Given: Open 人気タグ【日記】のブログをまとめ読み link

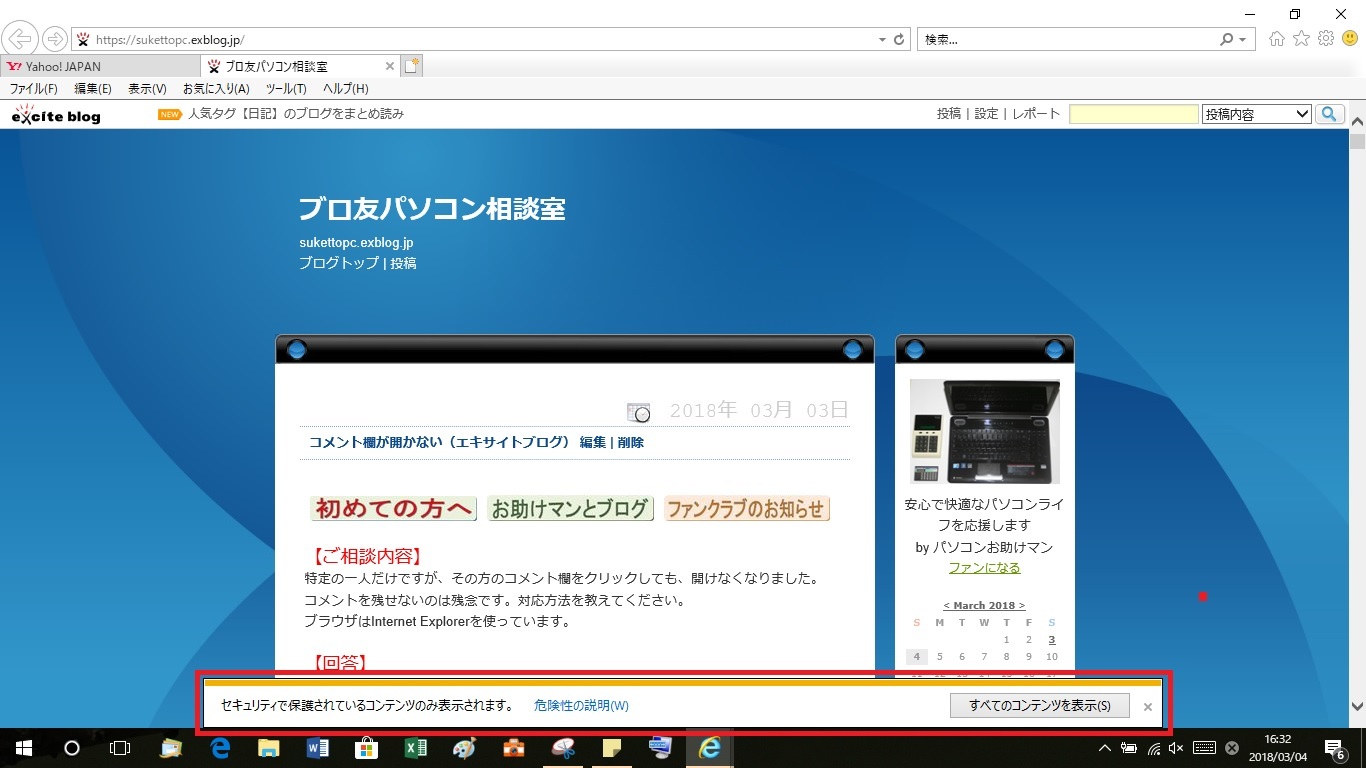Looking at the screenshot, I should [x=296, y=114].
